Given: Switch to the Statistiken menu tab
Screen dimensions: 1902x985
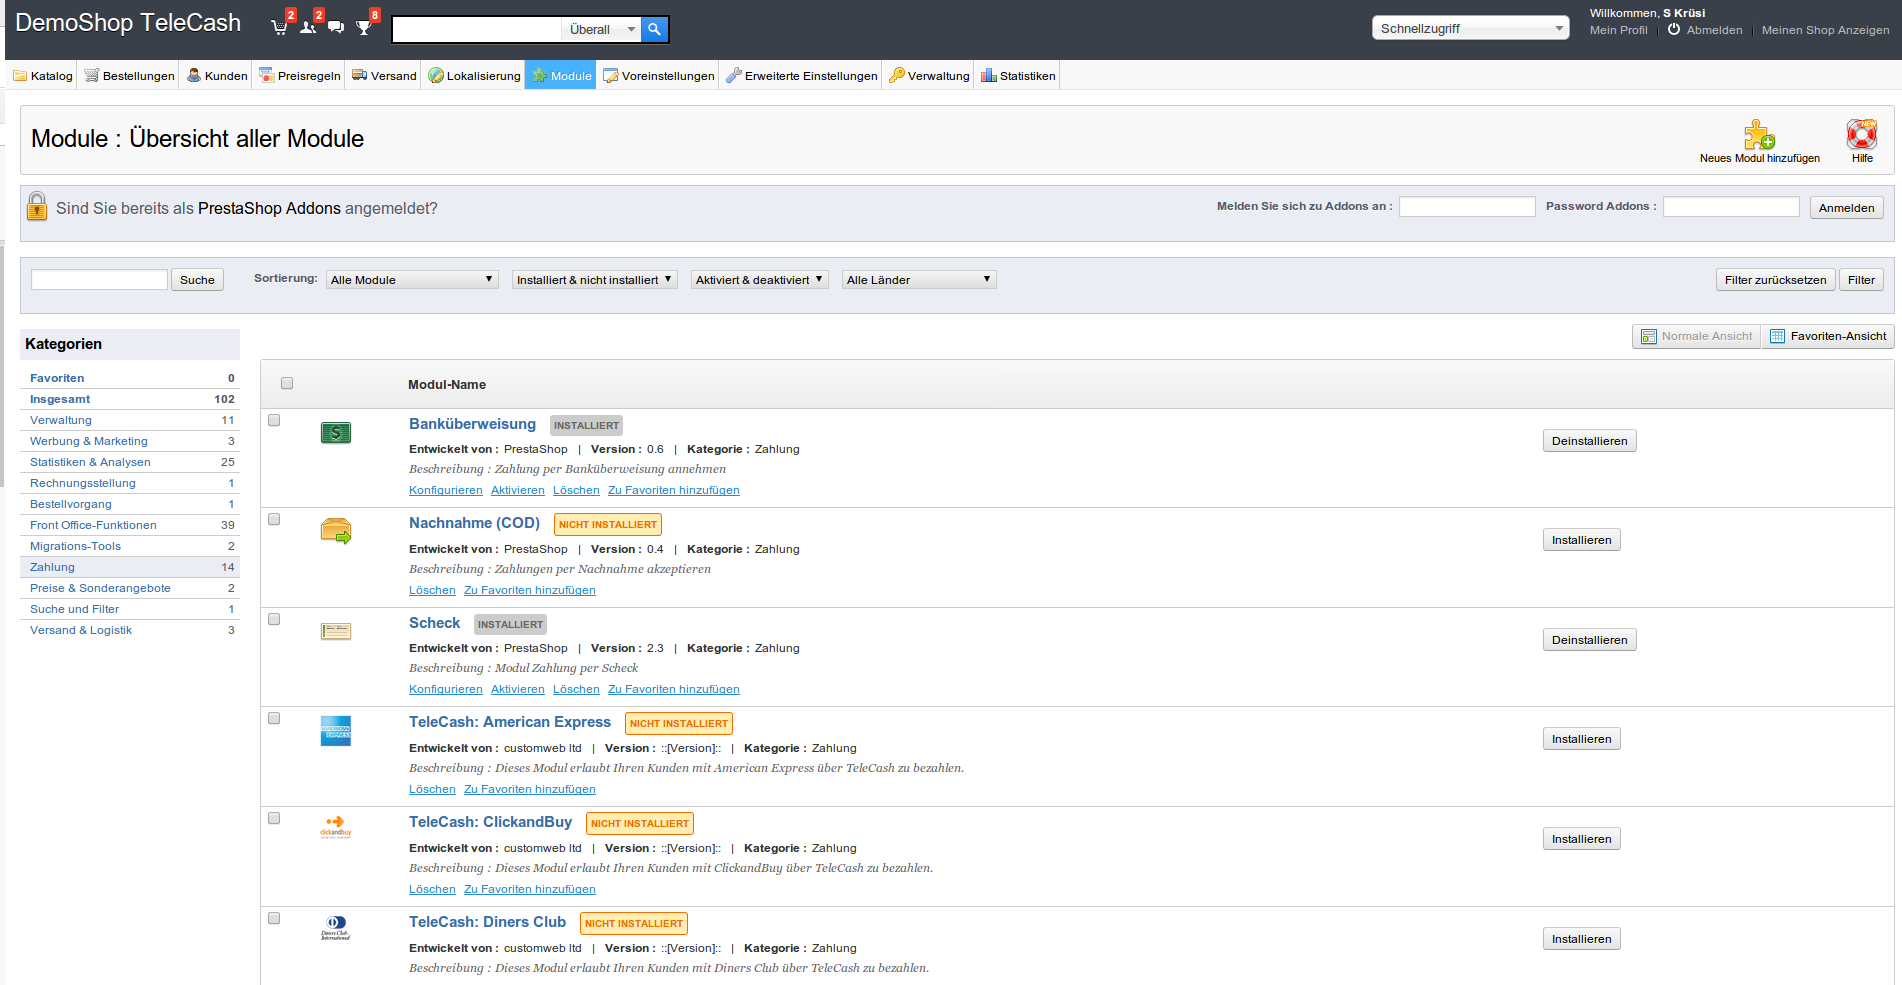Looking at the screenshot, I should coord(1018,76).
